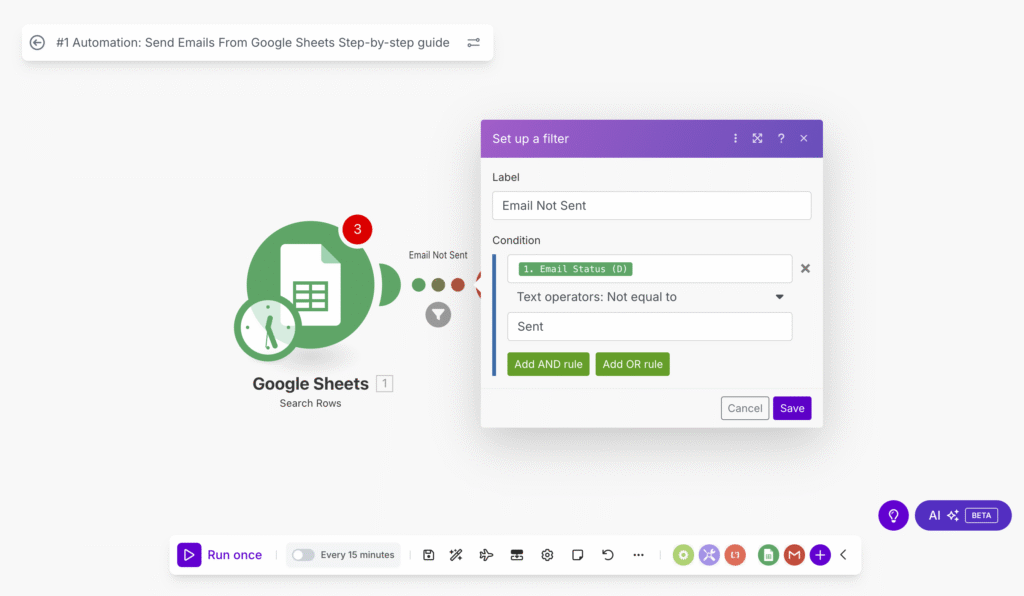Click the scenario title text
This screenshot has height=596, width=1024.
pos(253,42)
